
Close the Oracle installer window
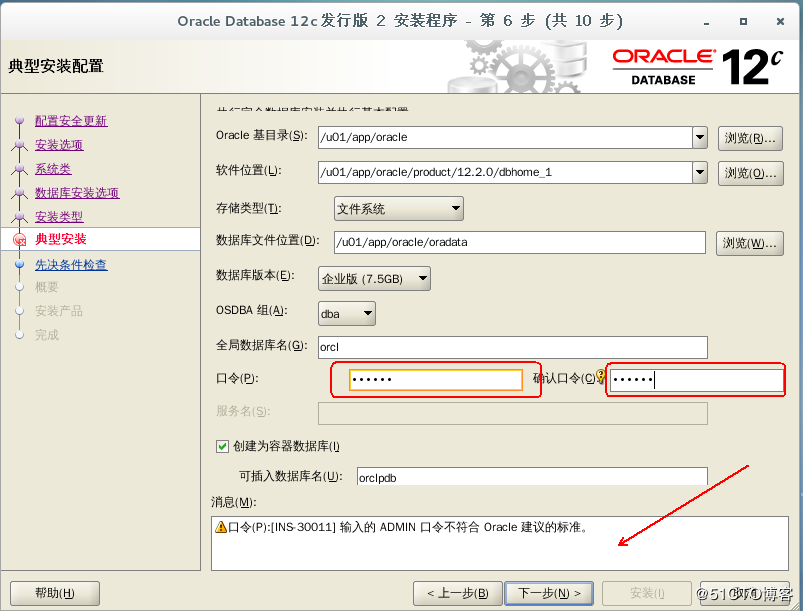click(x=780, y=22)
